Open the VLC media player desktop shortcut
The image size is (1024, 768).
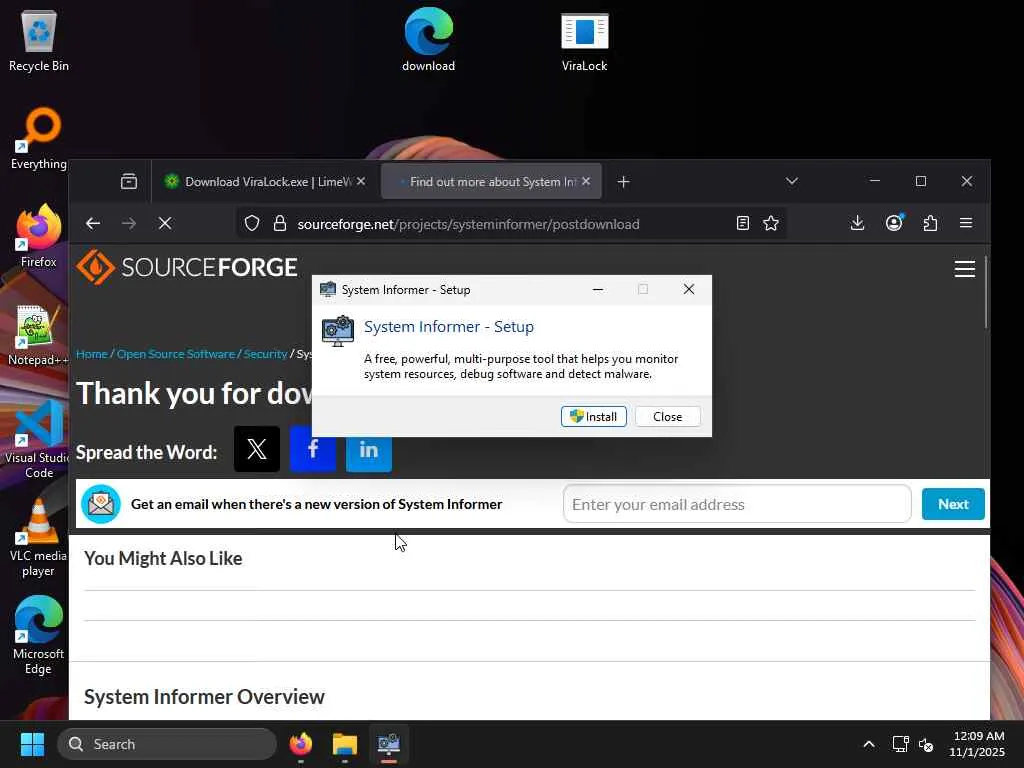click(x=39, y=537)
